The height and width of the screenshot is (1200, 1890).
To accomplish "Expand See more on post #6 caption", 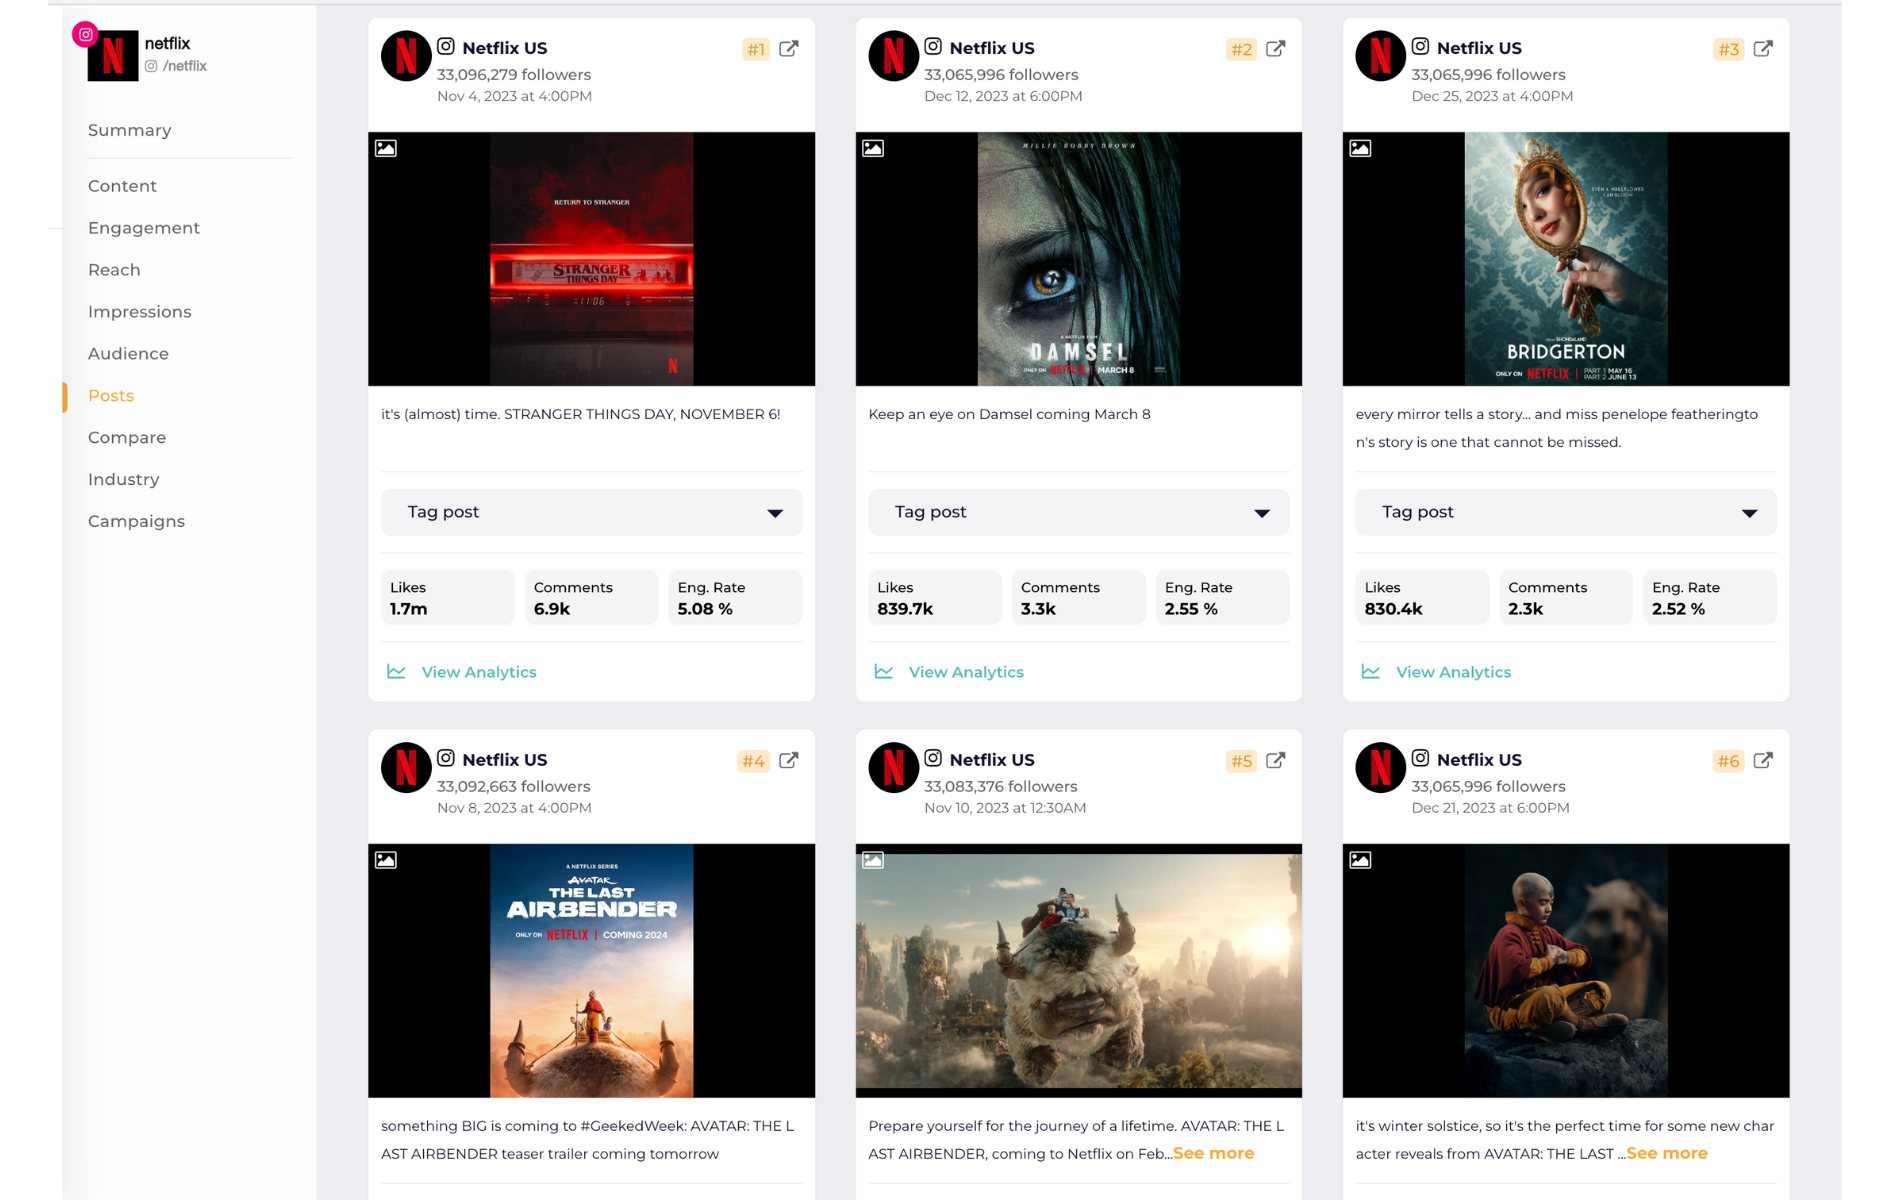I will [1667, 1153].
